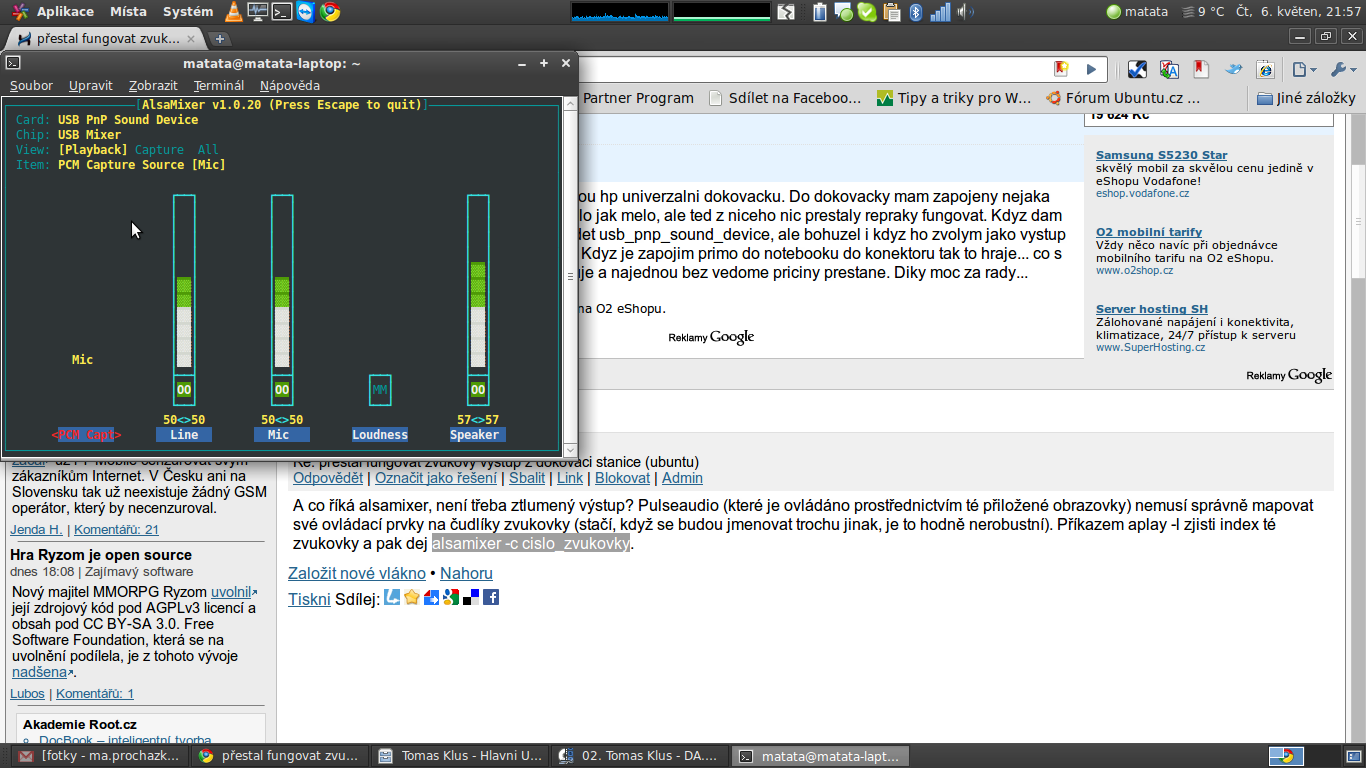Open the browser page menu dropdown
The width and height of the screenshot is (1366, 768).
pos(1304,69)
